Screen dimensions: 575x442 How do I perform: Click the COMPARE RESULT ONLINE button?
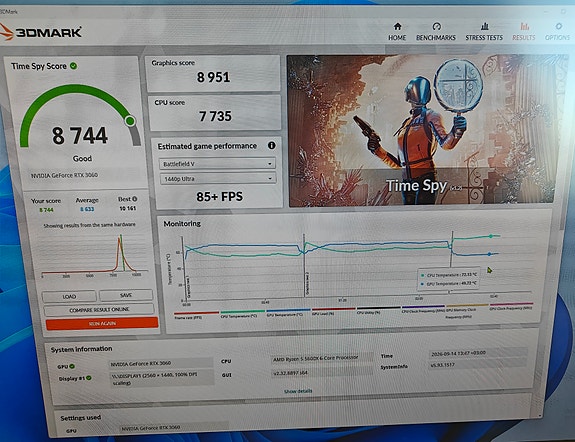click(x=99, y=310)
